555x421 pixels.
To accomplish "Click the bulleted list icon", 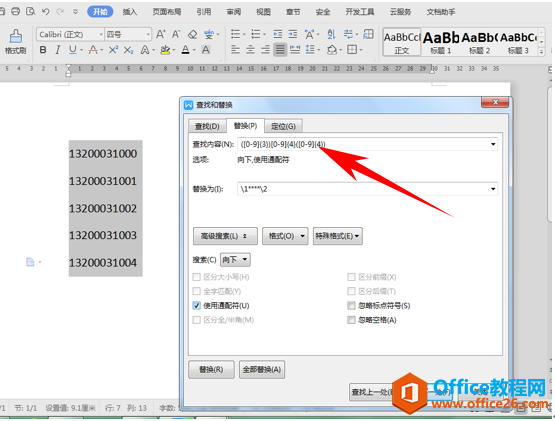I will tap(235, 34).
